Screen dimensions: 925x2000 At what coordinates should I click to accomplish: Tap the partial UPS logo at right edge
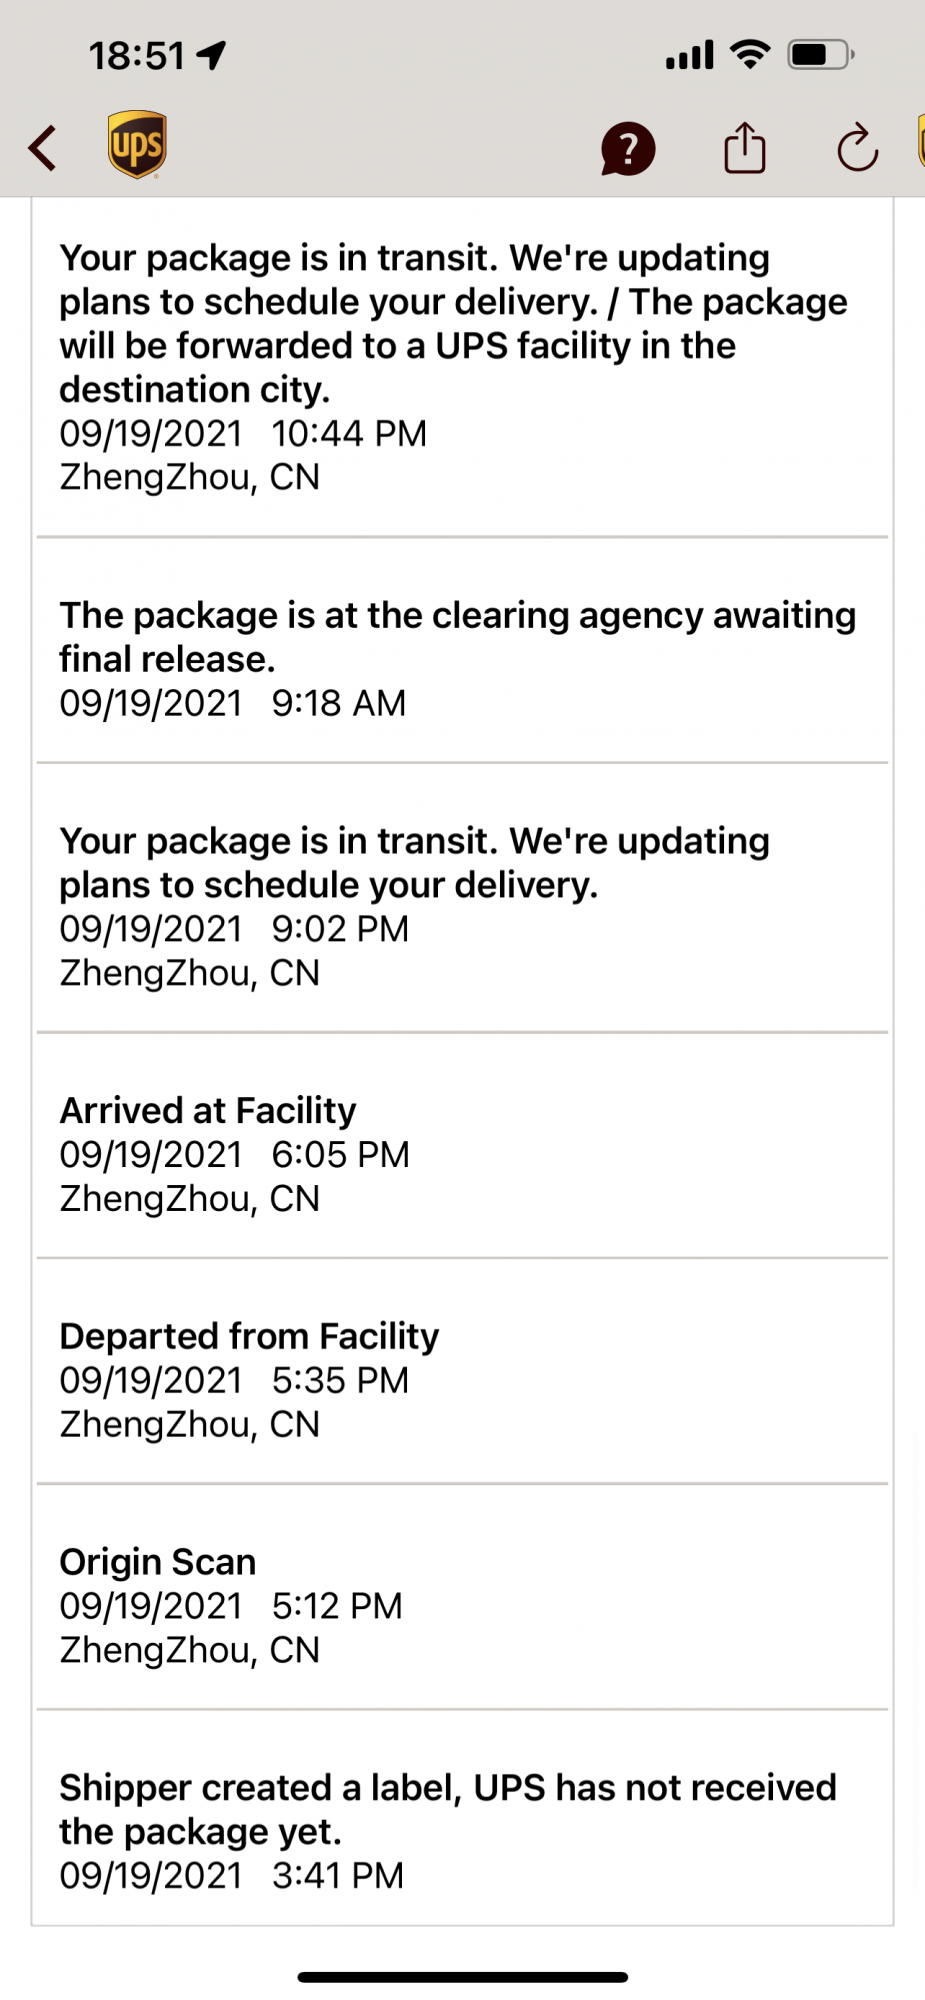click(921, 141)
